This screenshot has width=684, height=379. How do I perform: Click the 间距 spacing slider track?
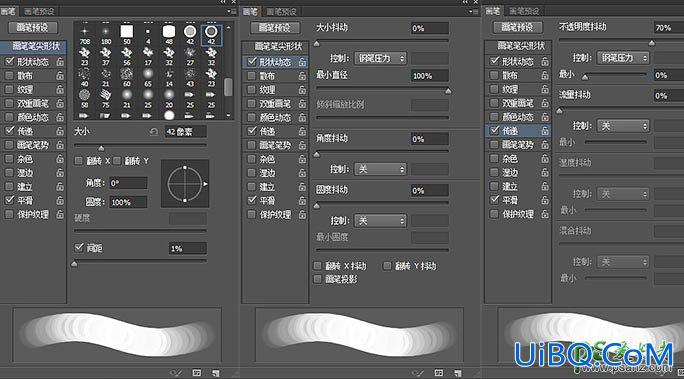pyautogui.click(x=140, y=261)
